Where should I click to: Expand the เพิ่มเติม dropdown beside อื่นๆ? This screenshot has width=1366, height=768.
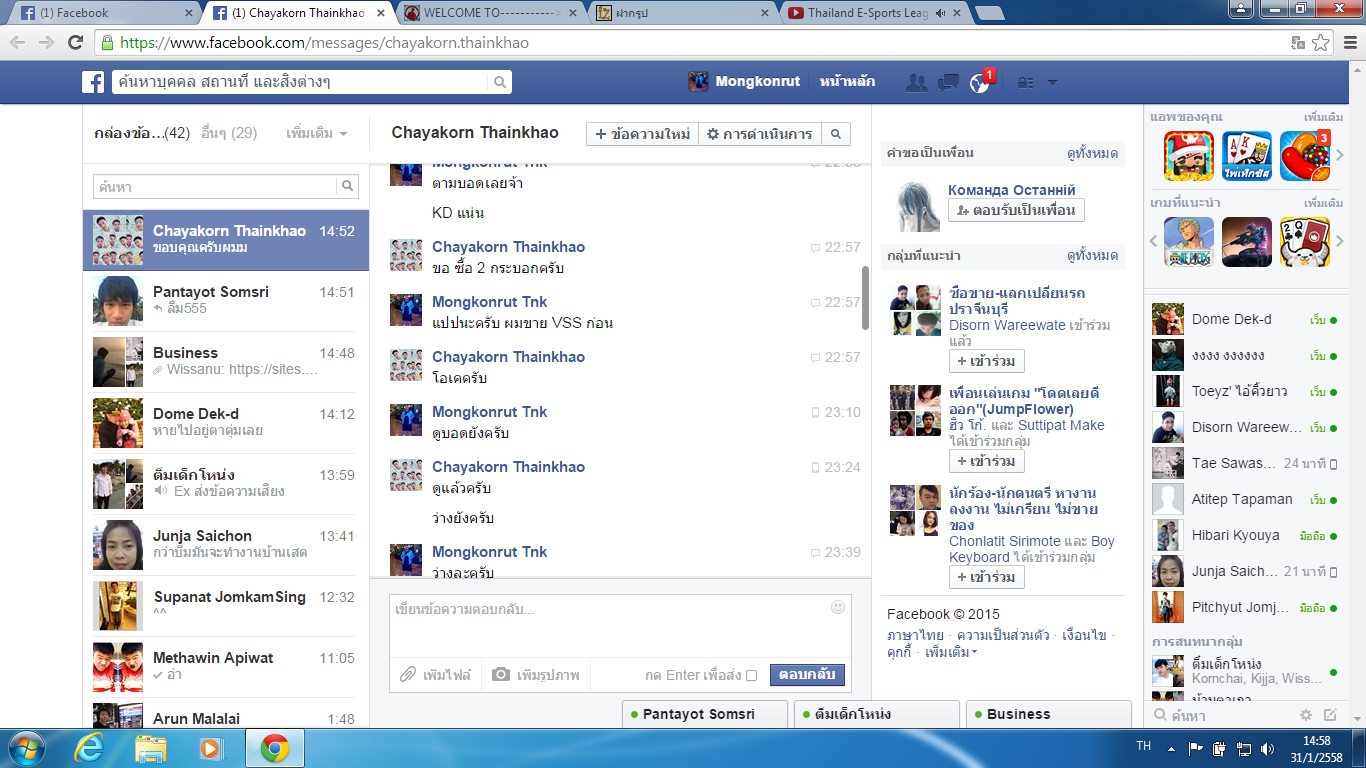tap(317, 133)
